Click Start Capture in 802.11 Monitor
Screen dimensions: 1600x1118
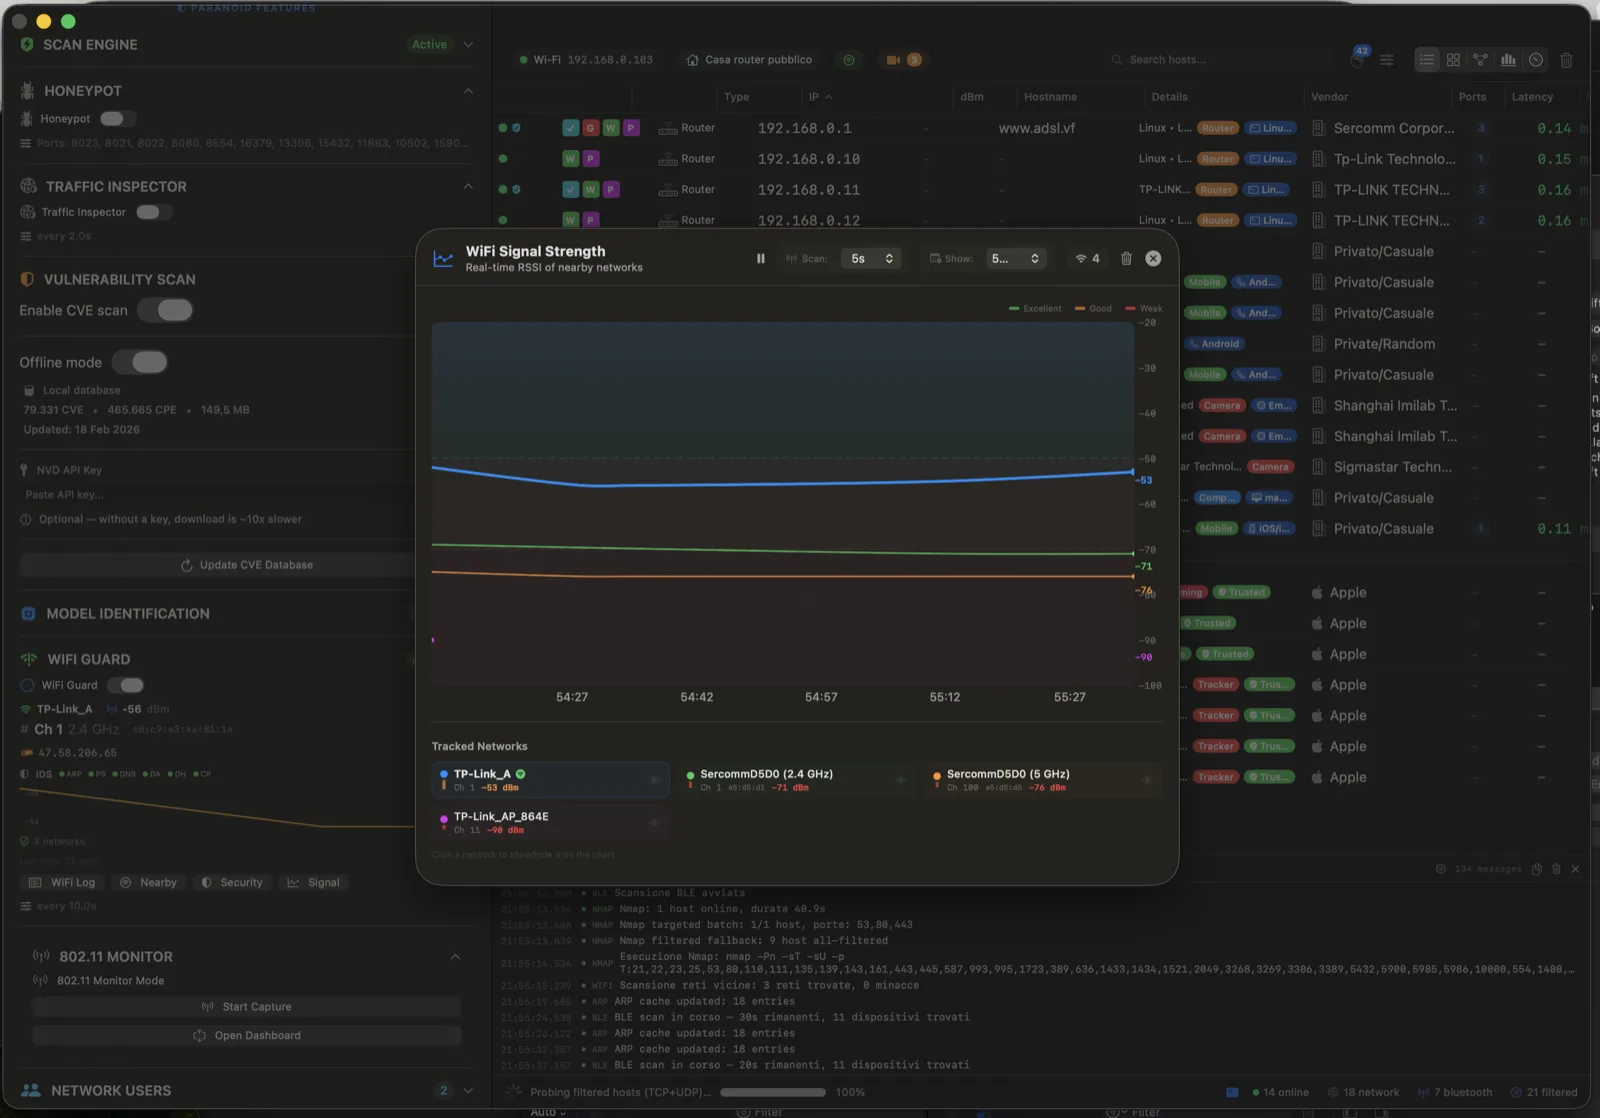click(x=247, y=1007)
